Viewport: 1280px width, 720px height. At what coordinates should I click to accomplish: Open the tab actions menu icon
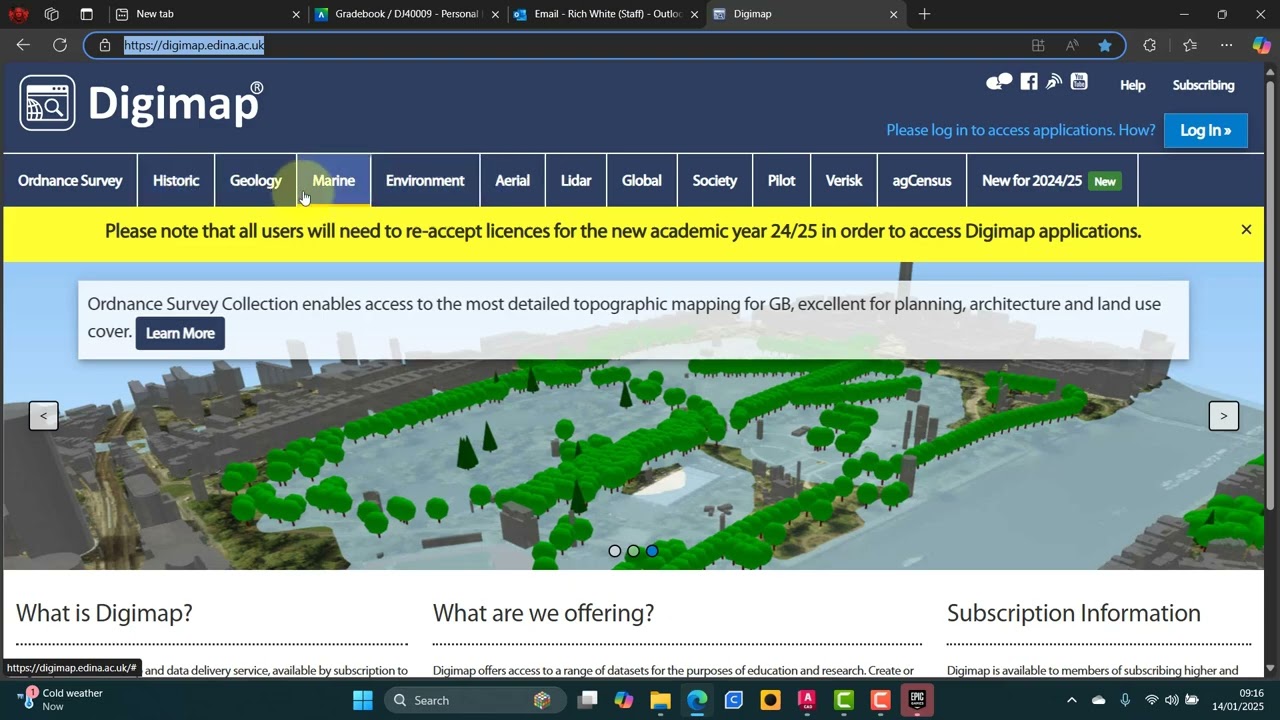86,14
